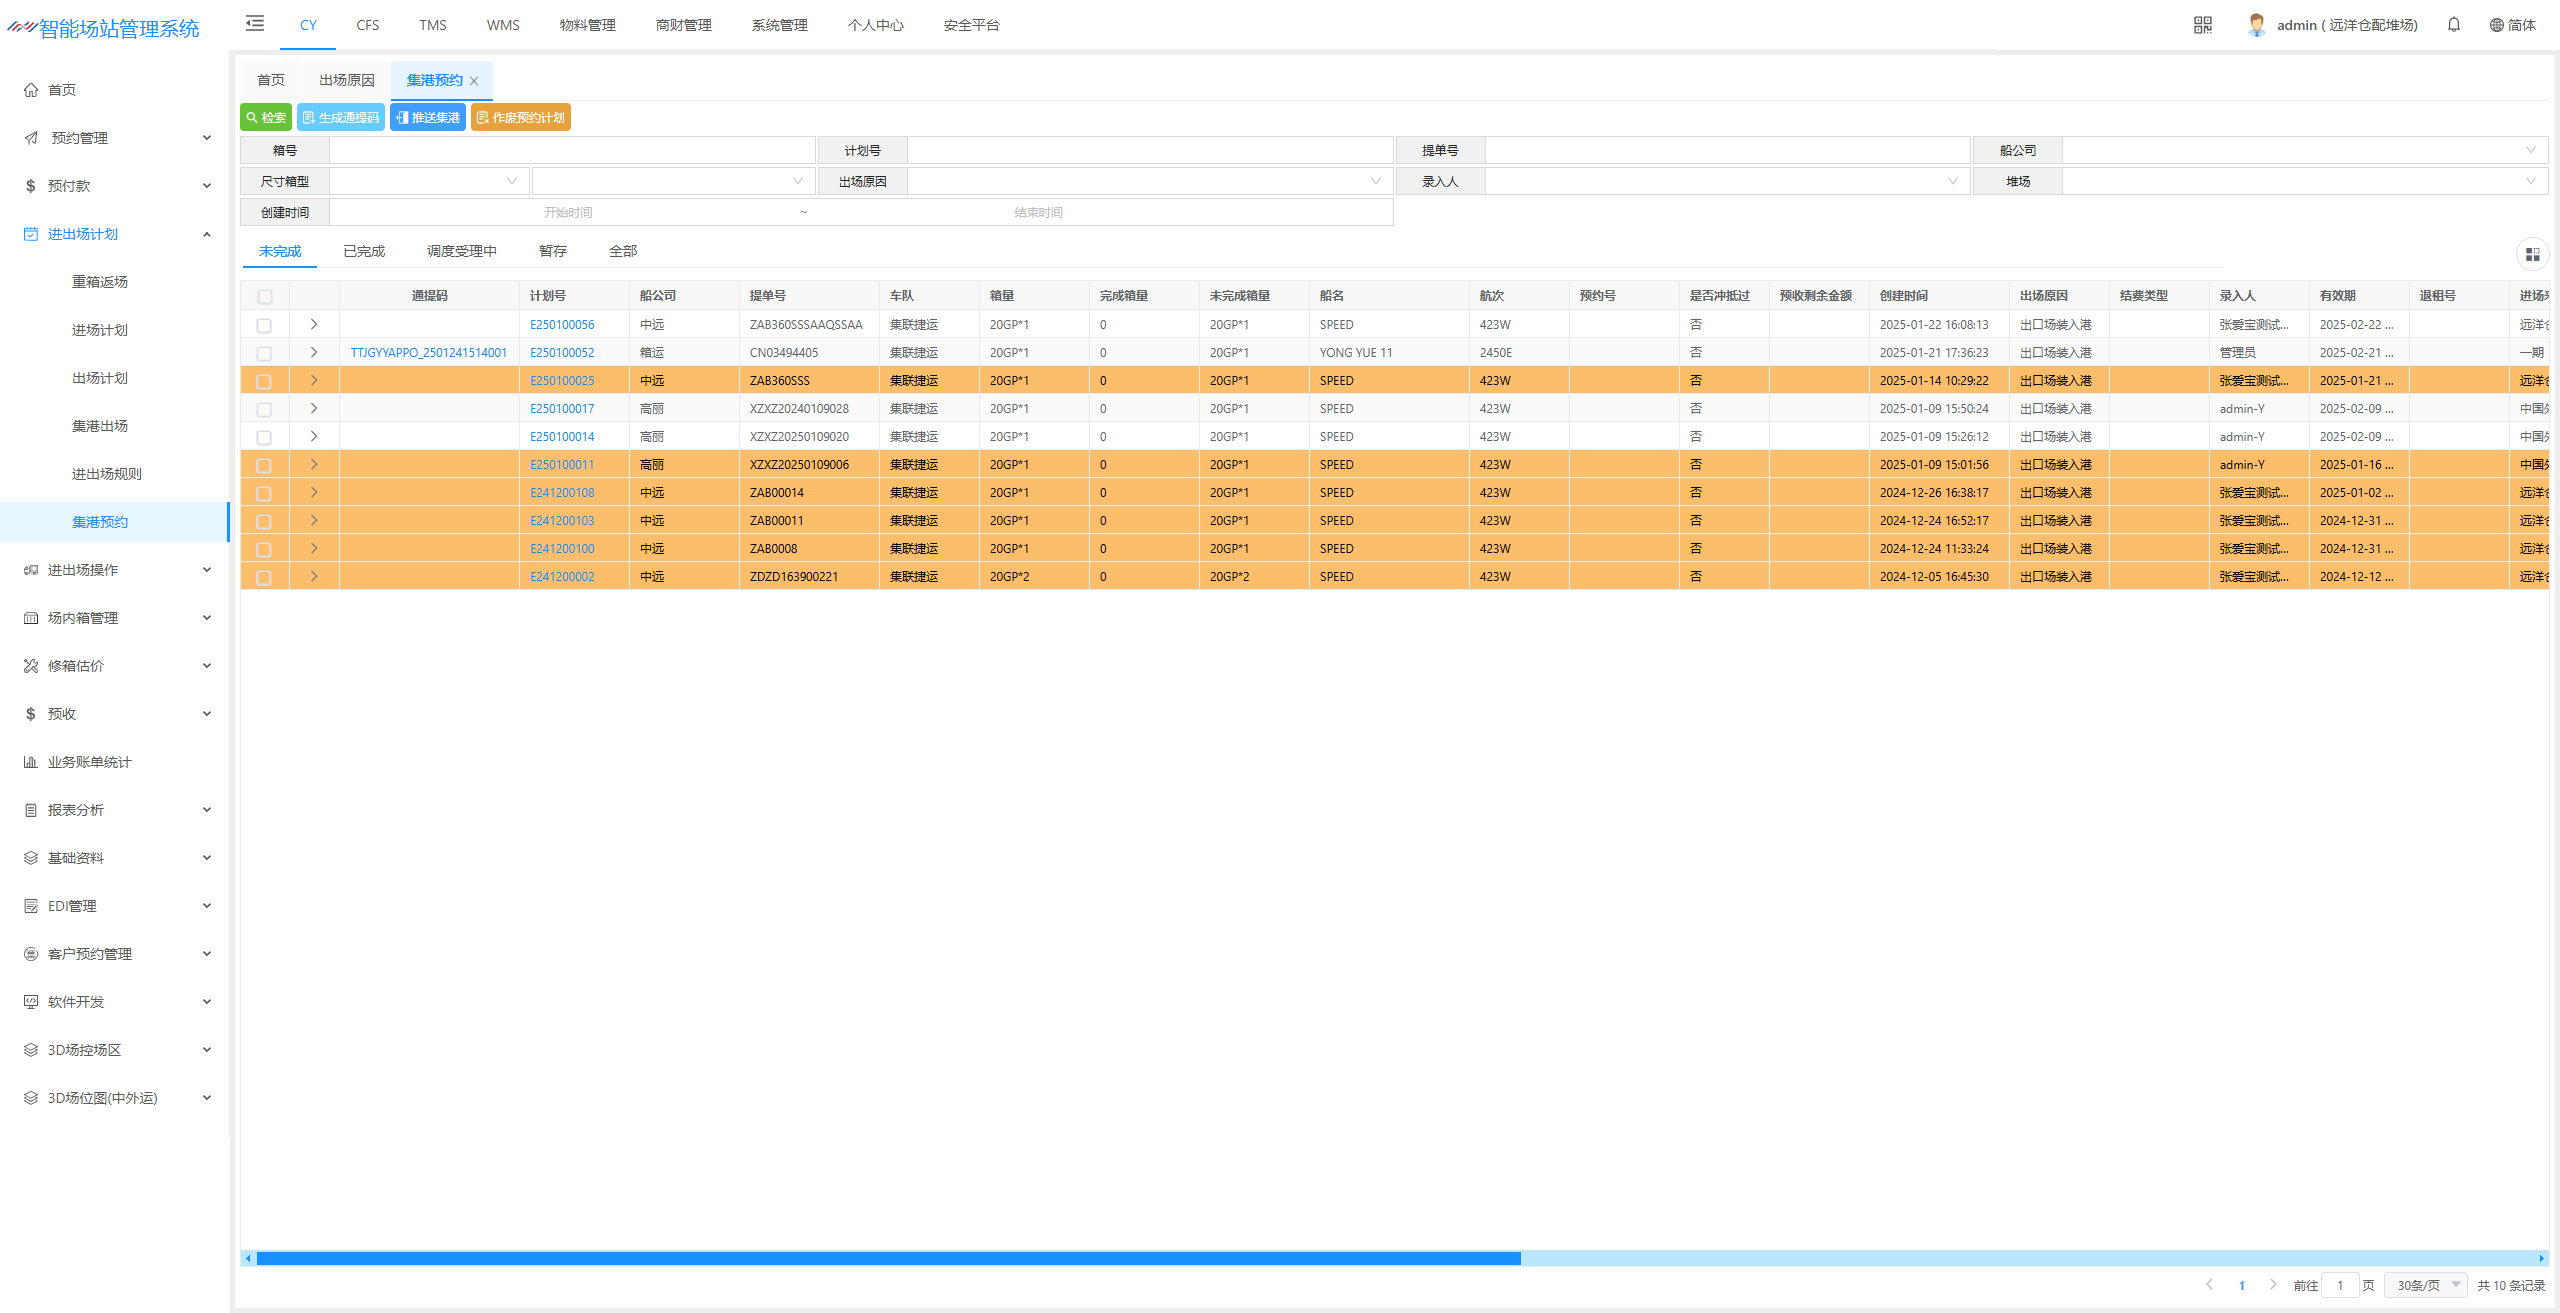Open plan link E250100017
The height and width of the screenshot is (1313, 2560).
(x=562, y=409)
